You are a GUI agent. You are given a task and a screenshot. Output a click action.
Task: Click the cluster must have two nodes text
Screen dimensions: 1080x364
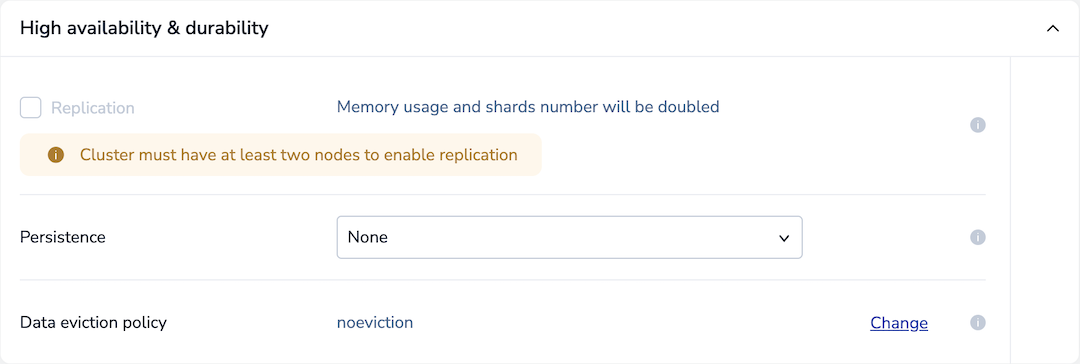coord(299,154)
